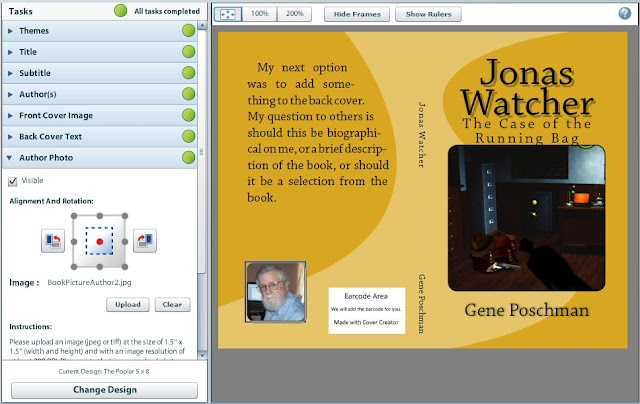Open the help question mark icon
The image size is (640, 404).
[x=624, y=13]
